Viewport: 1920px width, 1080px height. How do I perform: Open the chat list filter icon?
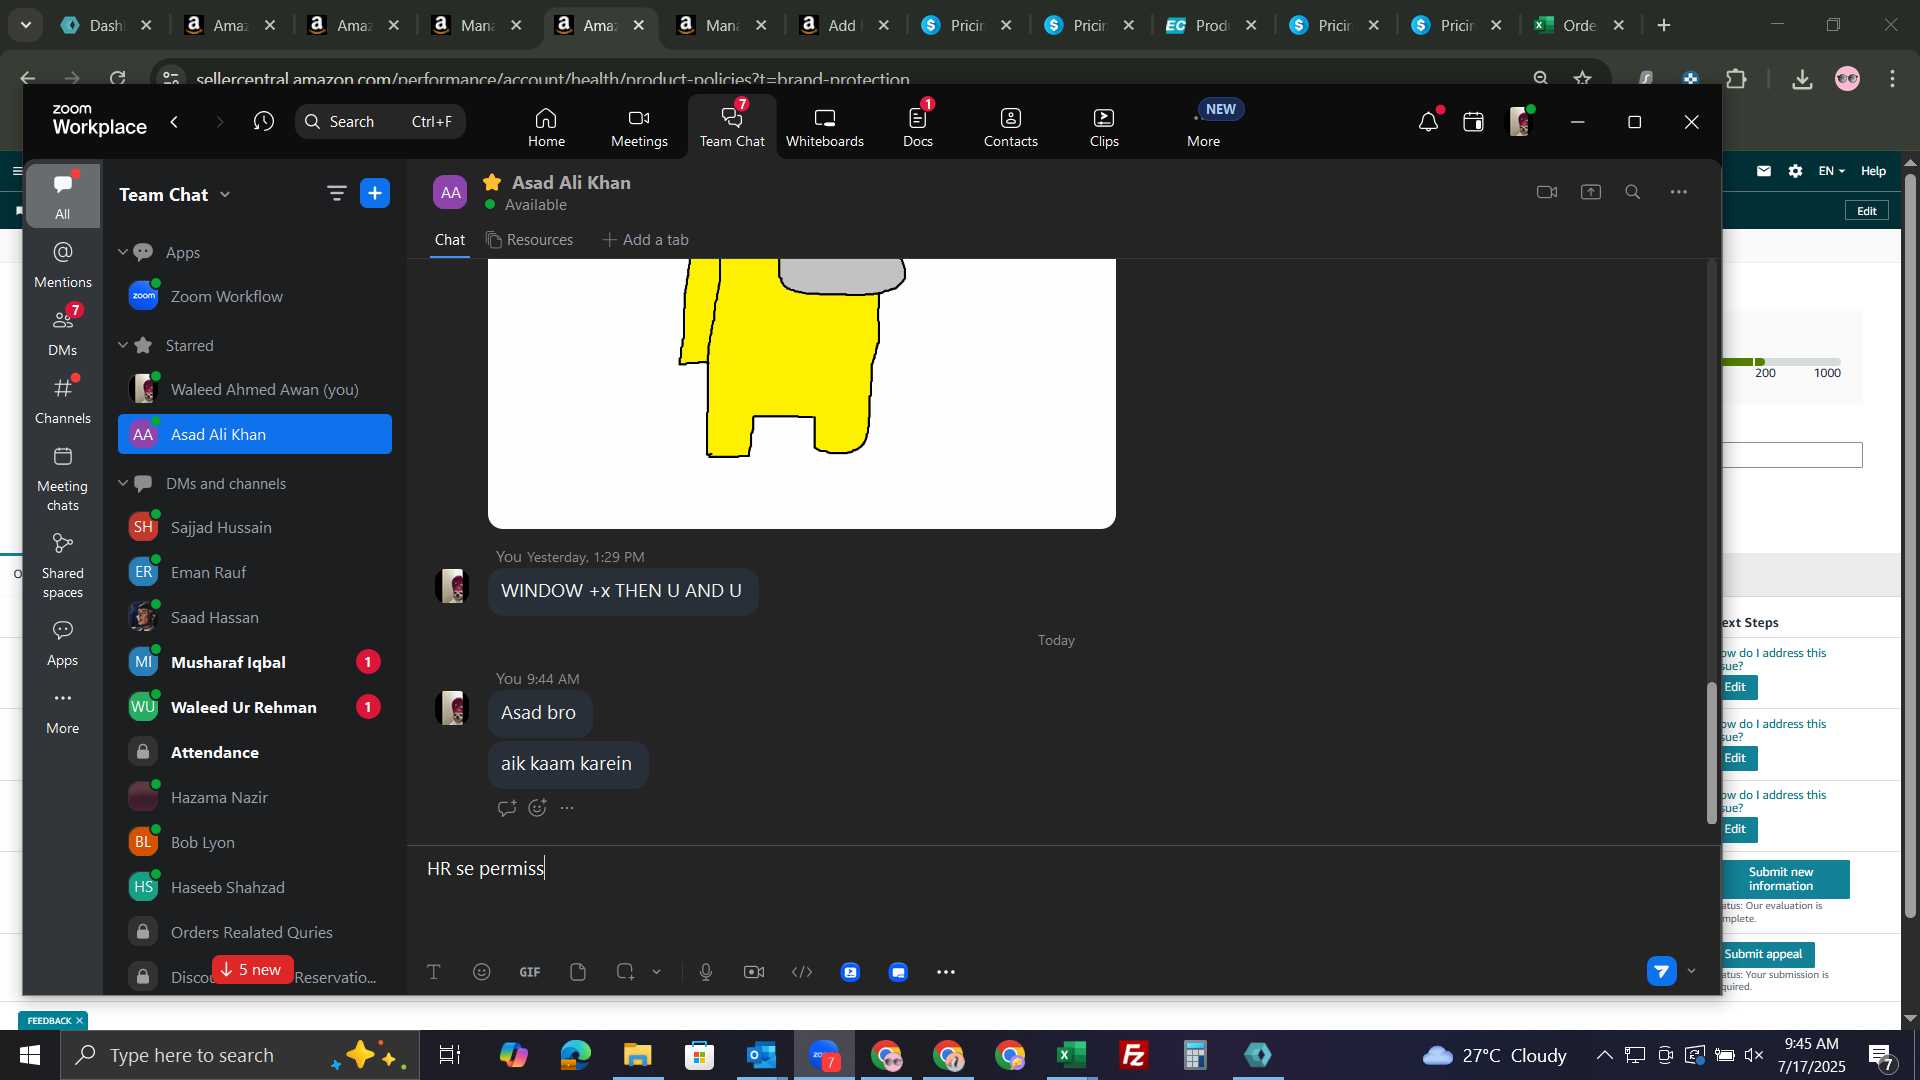(336, 194)
